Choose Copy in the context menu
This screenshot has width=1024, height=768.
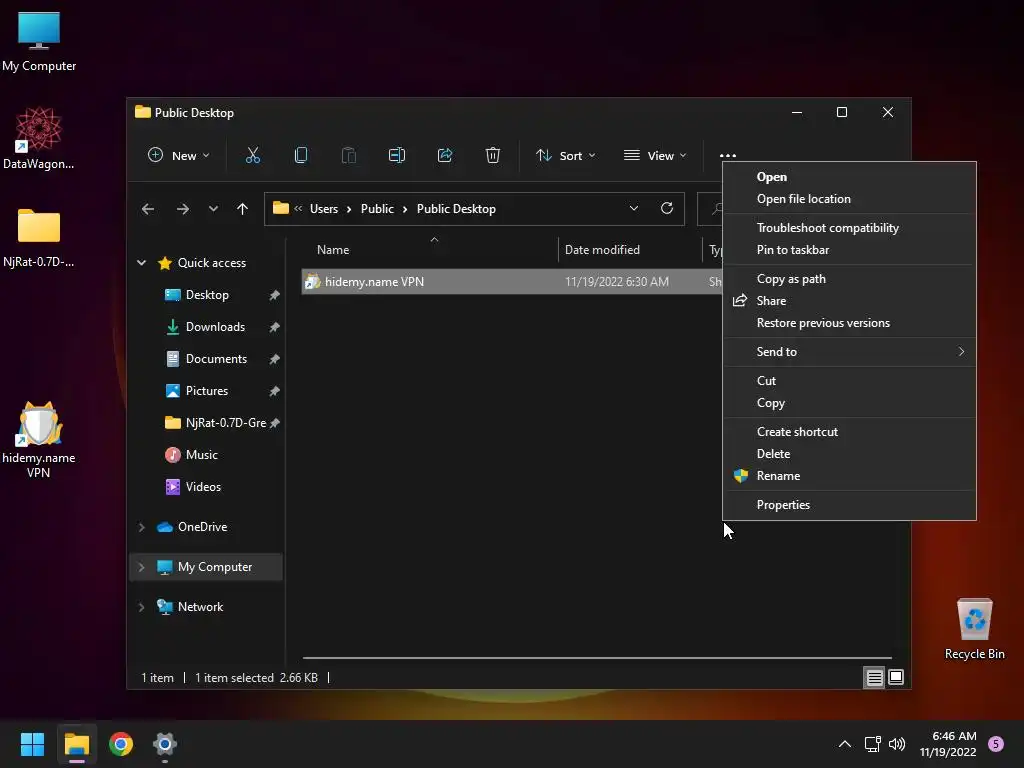pos(849,403)
